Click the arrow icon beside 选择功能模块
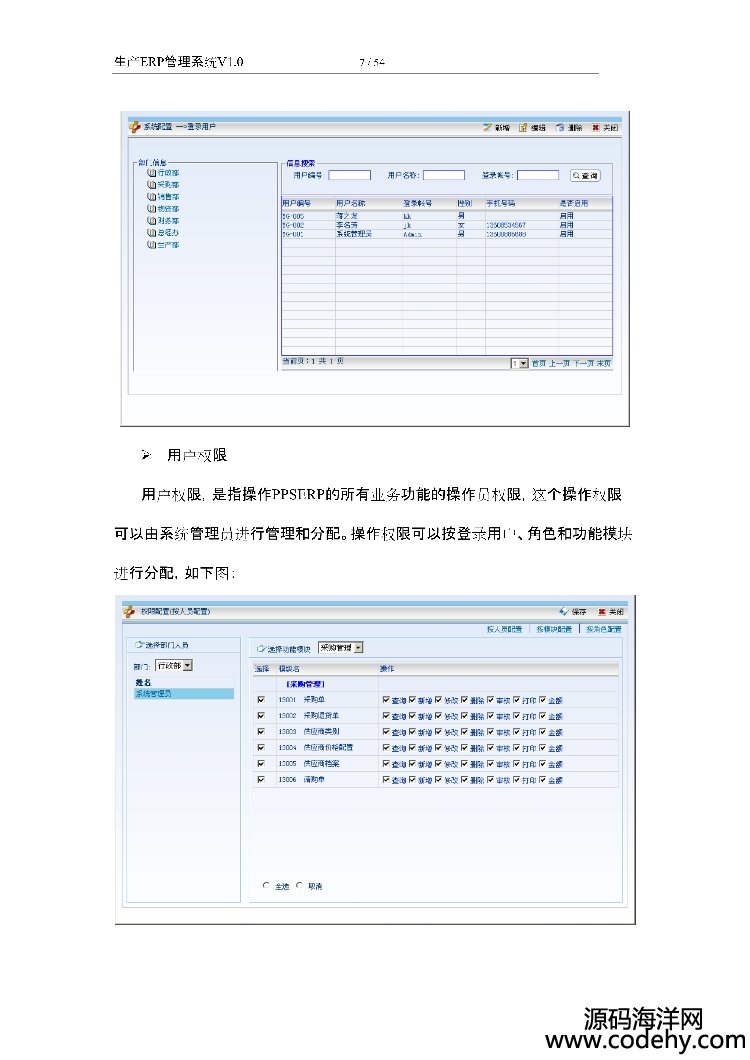Image resolution: width=750 pixels, height=1060 pixels. 261,649
